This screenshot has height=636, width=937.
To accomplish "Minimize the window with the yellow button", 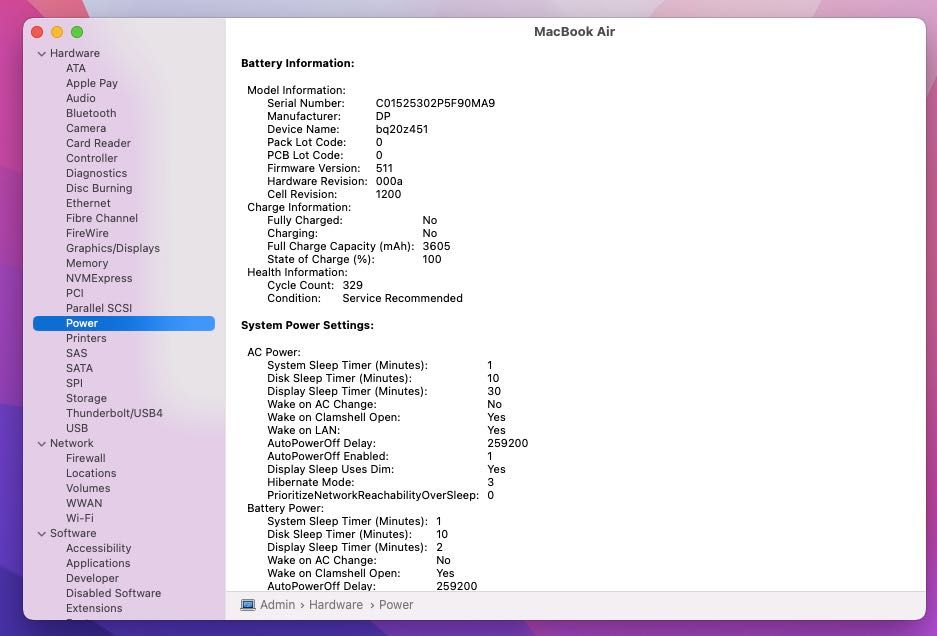I will click(57, 32).
